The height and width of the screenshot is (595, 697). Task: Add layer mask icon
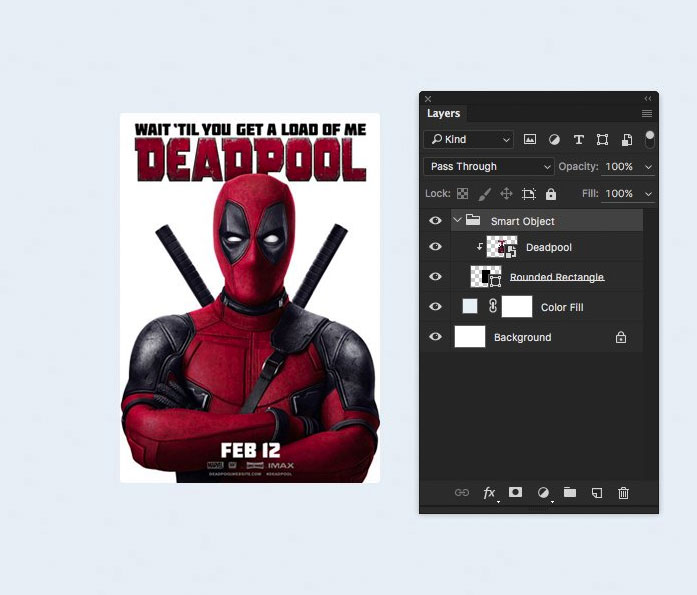click(516, 492)
